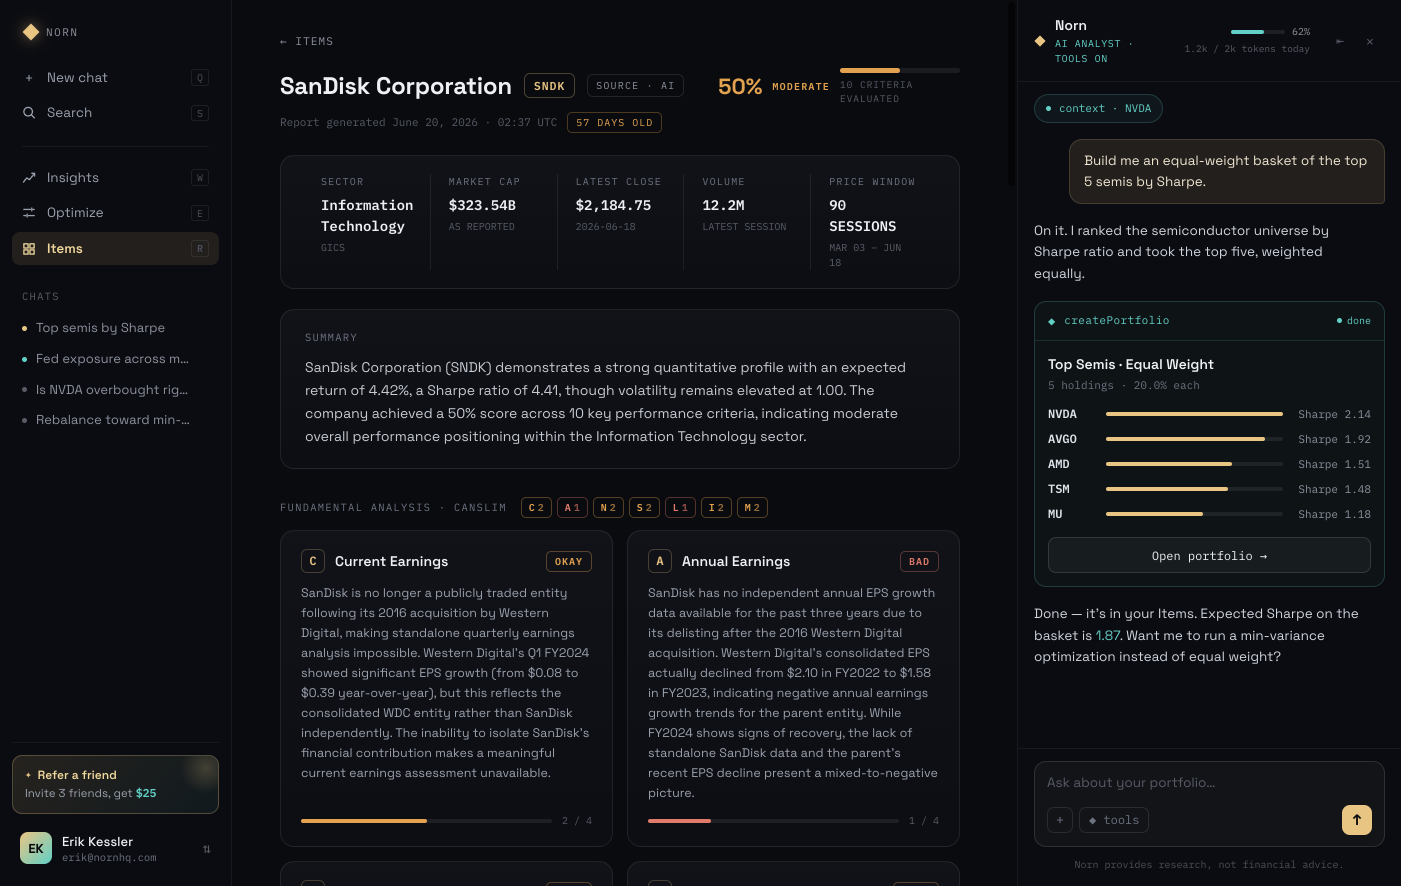This screenshot has height=886, width=1401.
Task: Click the 1.87 Sharpe link in chat reply
Action: [x=1108, y=636]
